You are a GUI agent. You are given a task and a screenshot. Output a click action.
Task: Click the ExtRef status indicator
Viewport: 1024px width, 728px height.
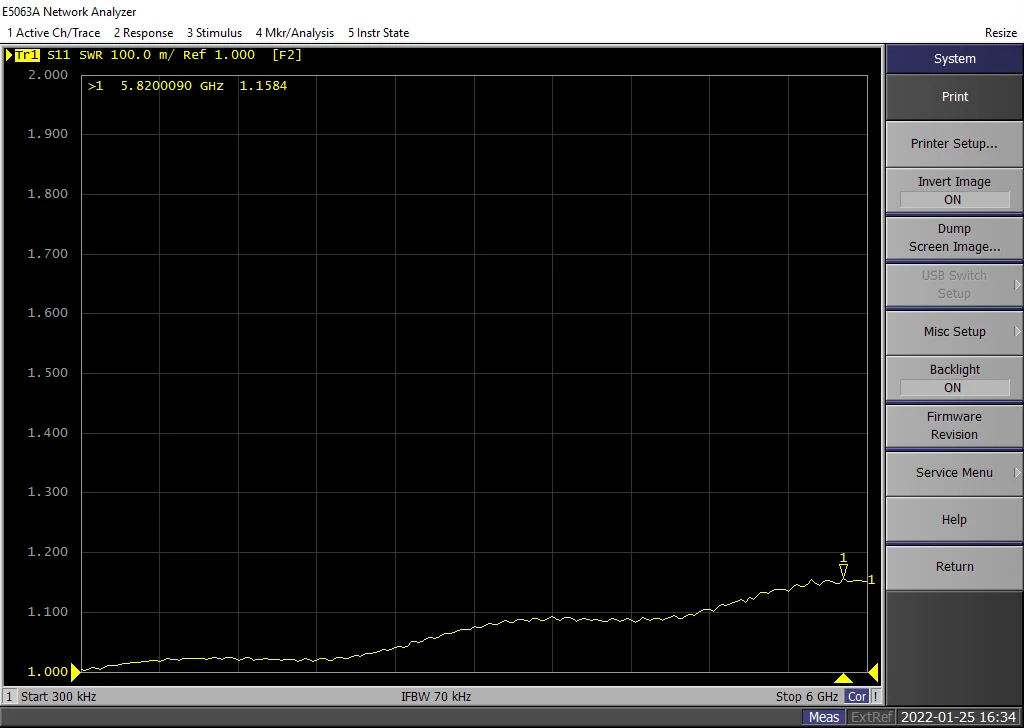[x=871, y=717]
